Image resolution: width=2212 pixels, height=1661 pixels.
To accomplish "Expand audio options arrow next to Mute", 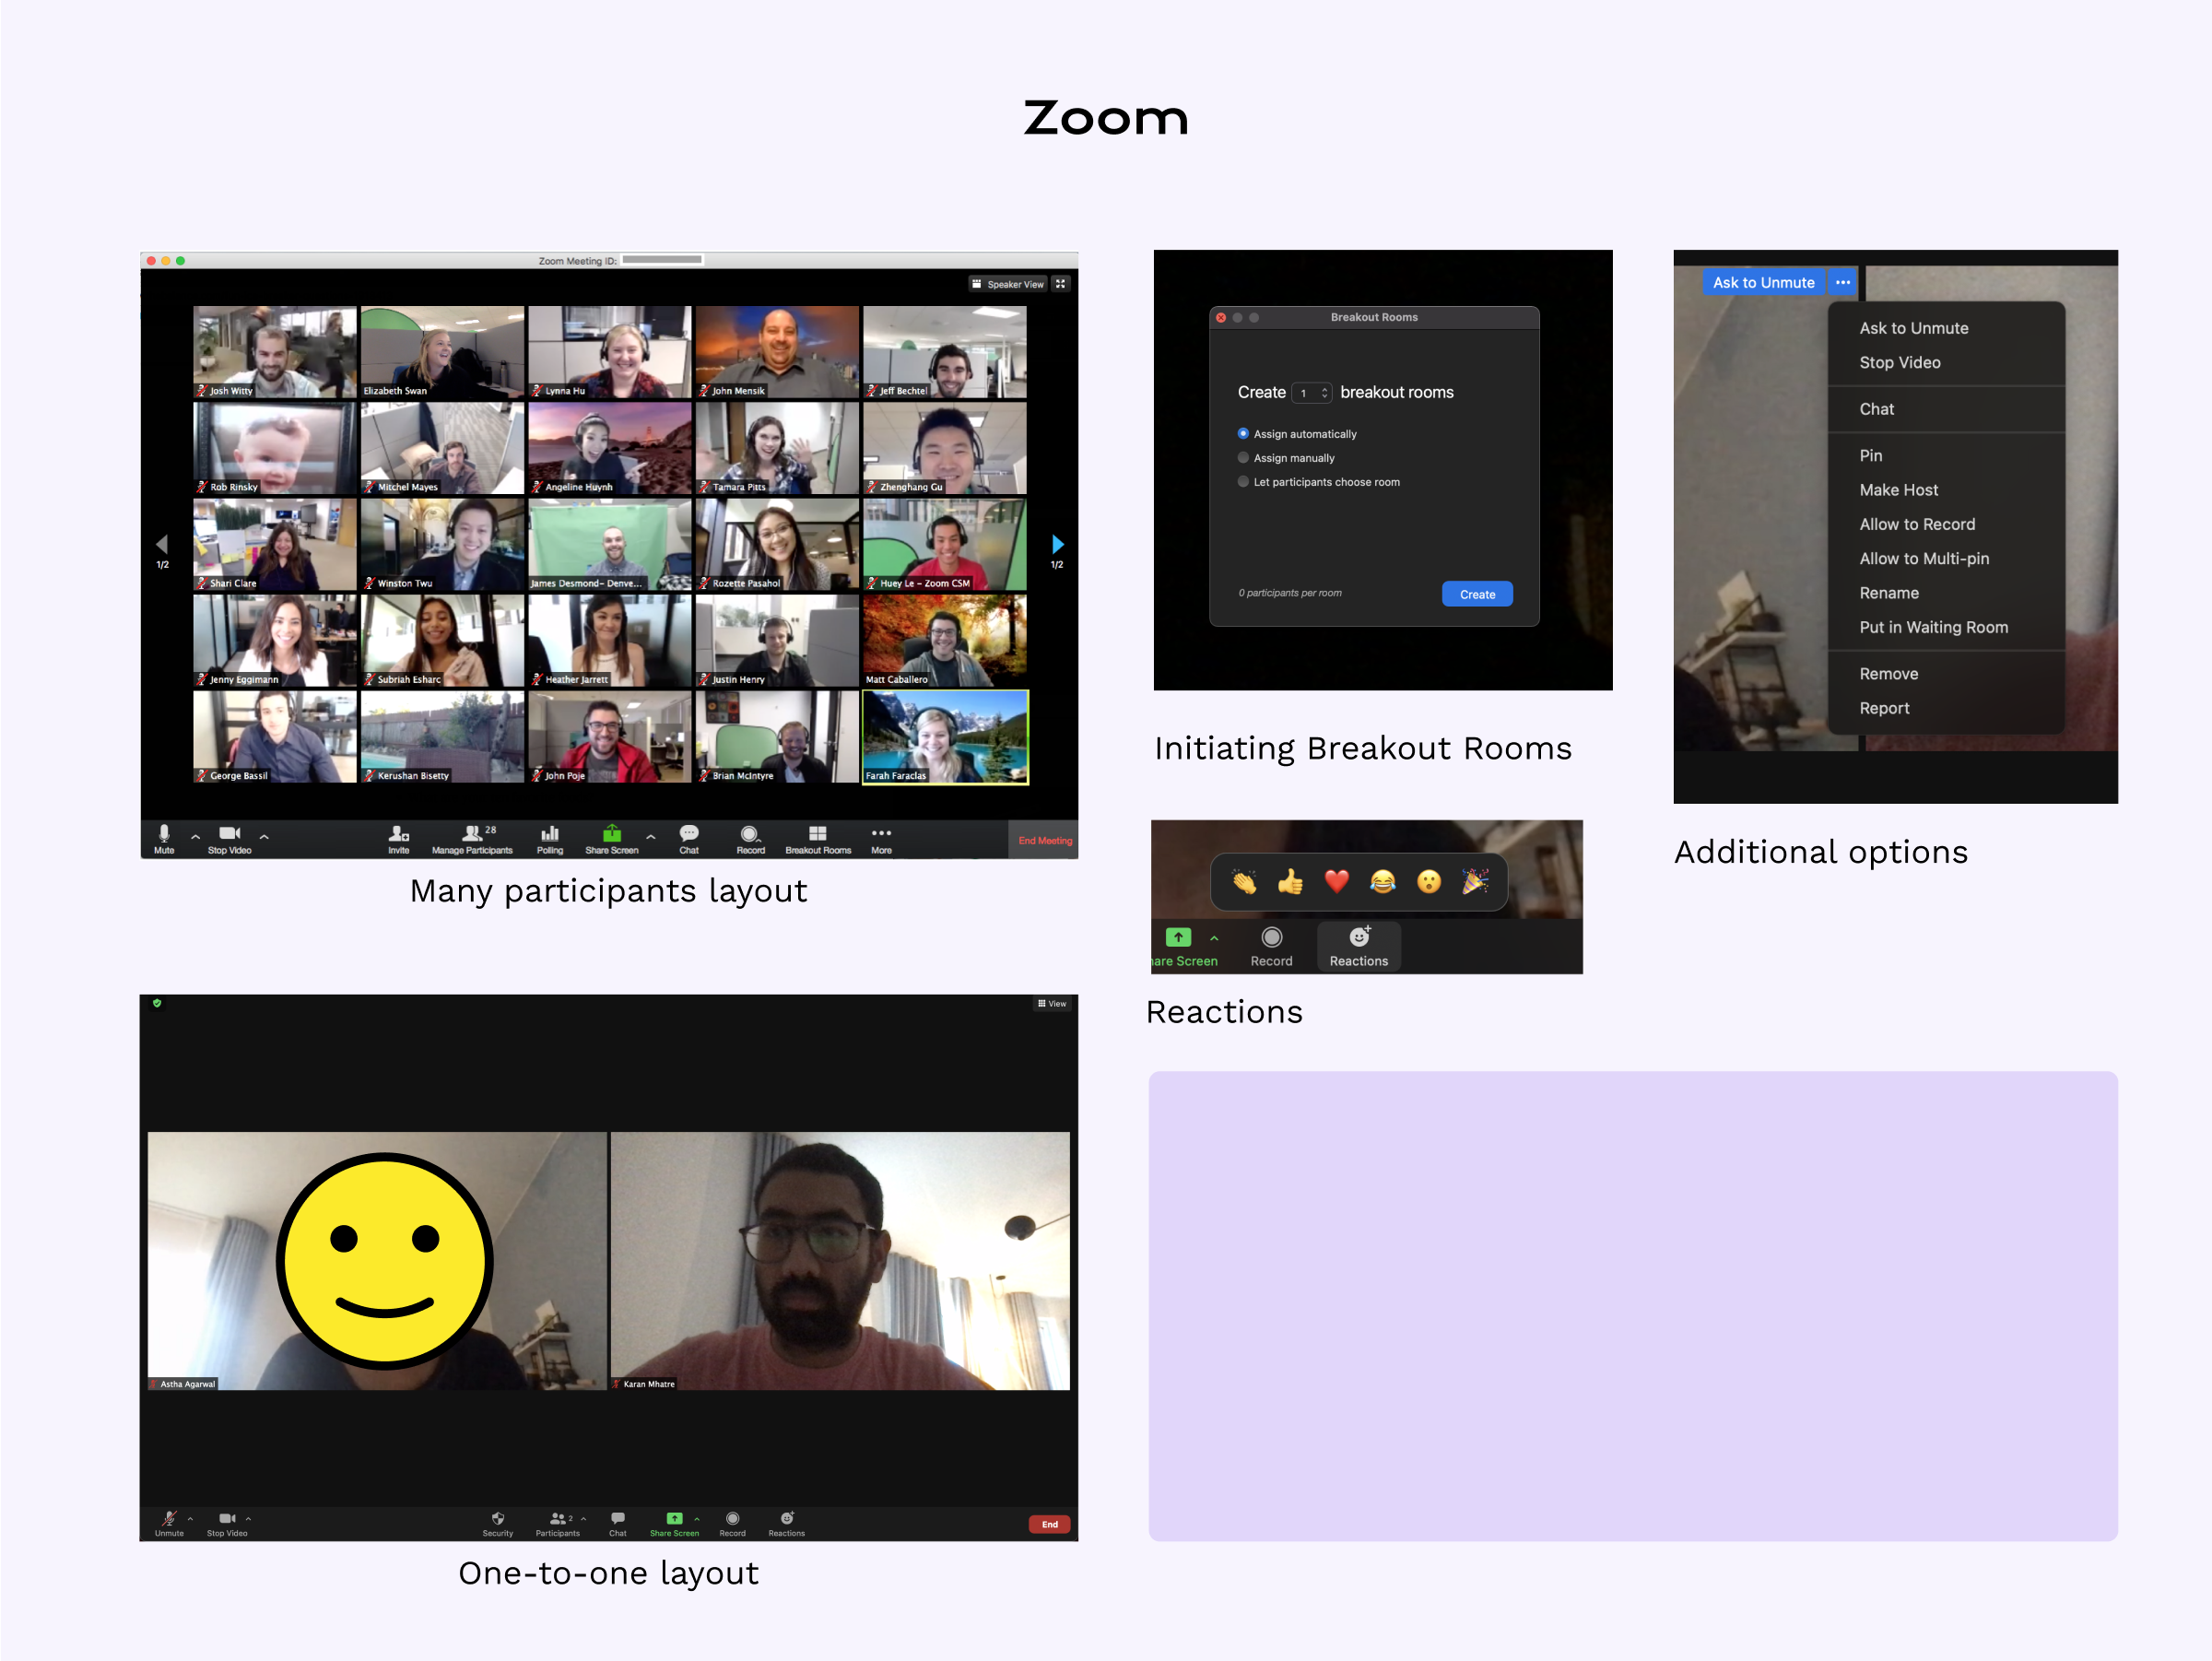I will click(195, 836).
